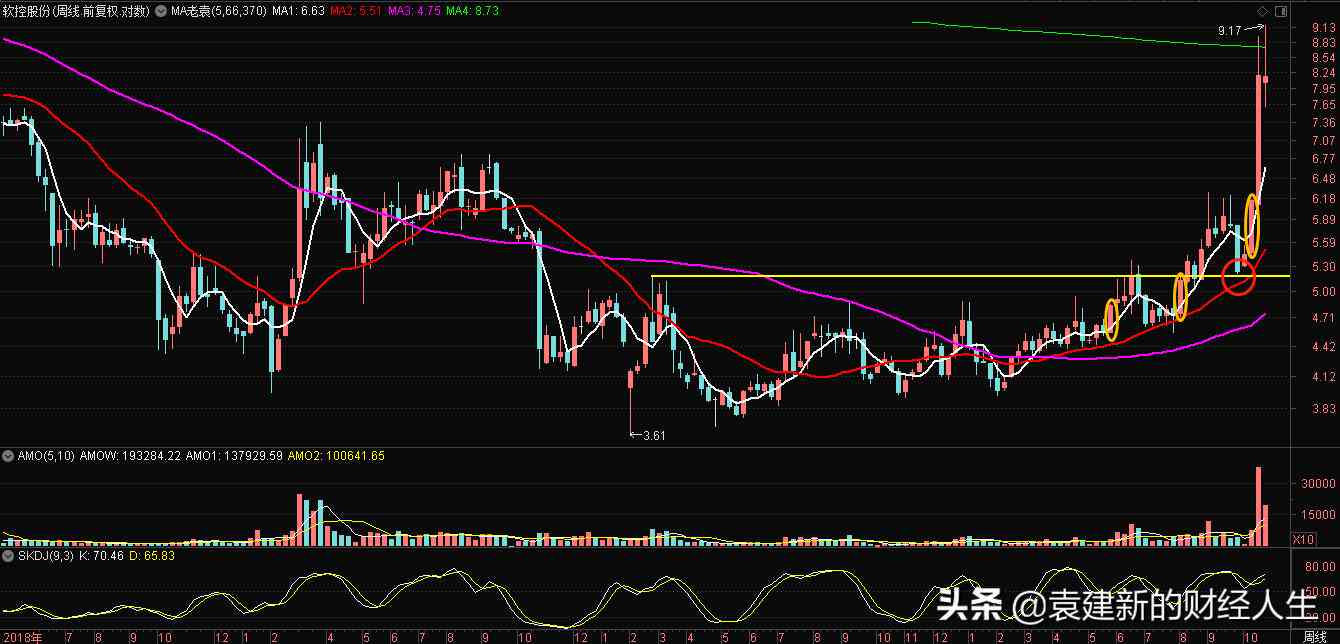Click the 8.24 price scale label
Image resolution: width=1340 pixels, height=644 pixels.
(x=1323, y=73)
